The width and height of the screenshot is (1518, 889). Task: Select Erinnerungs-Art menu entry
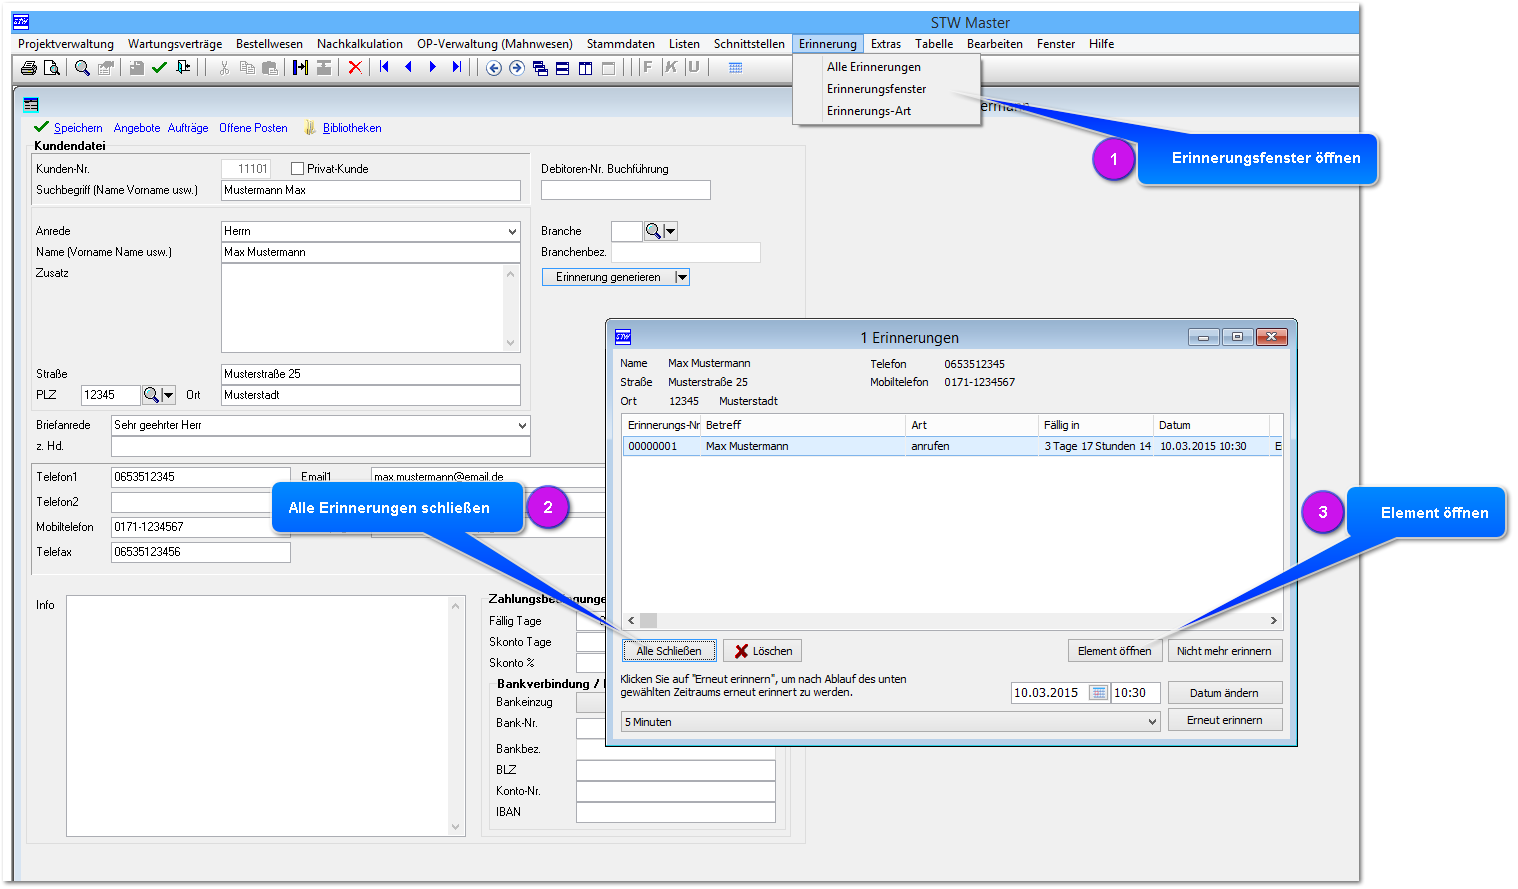coord(869,111)
